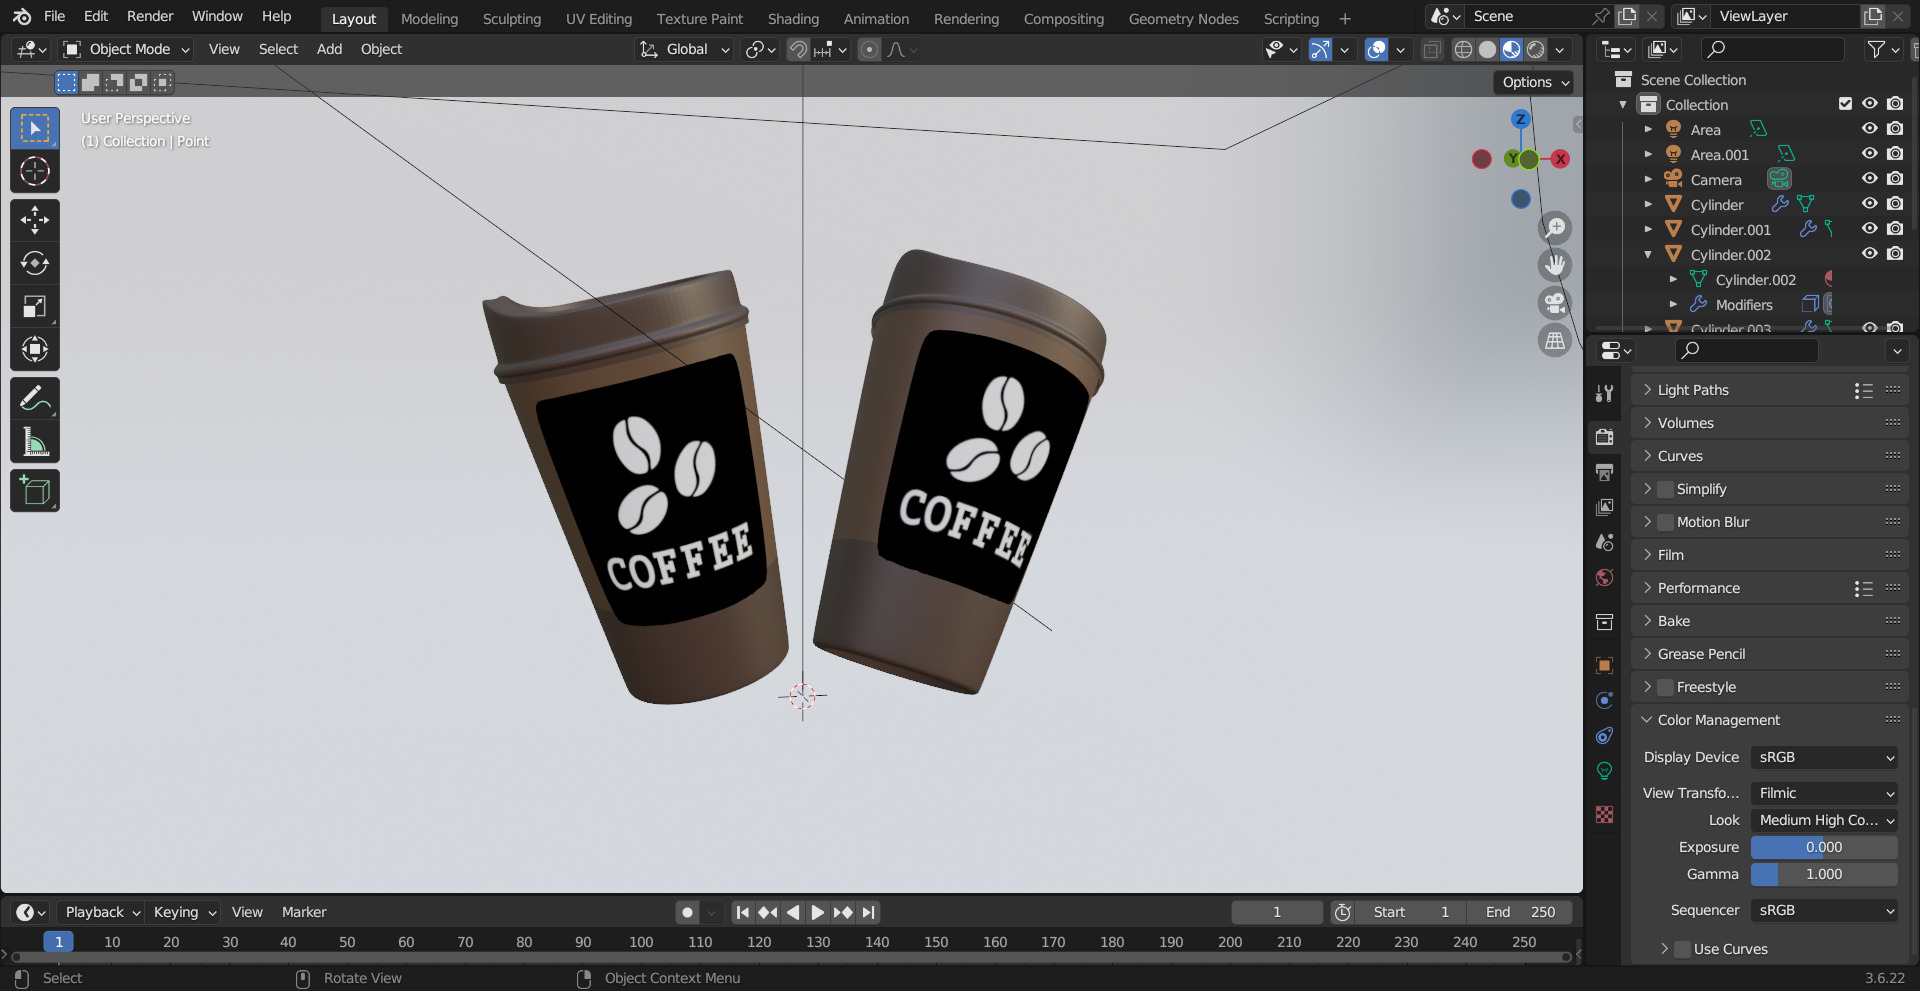Open the Add menu in viewport header
1920x991 pixels.
click(x=329, y=49)
